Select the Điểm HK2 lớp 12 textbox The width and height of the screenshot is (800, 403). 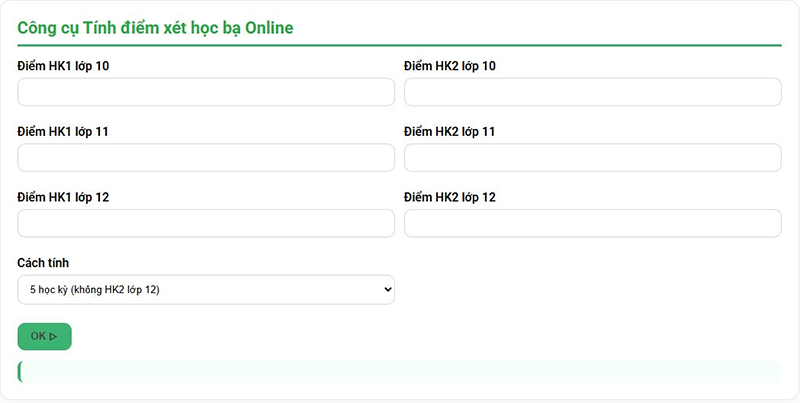pyautogui.click(x=592, y=223)
